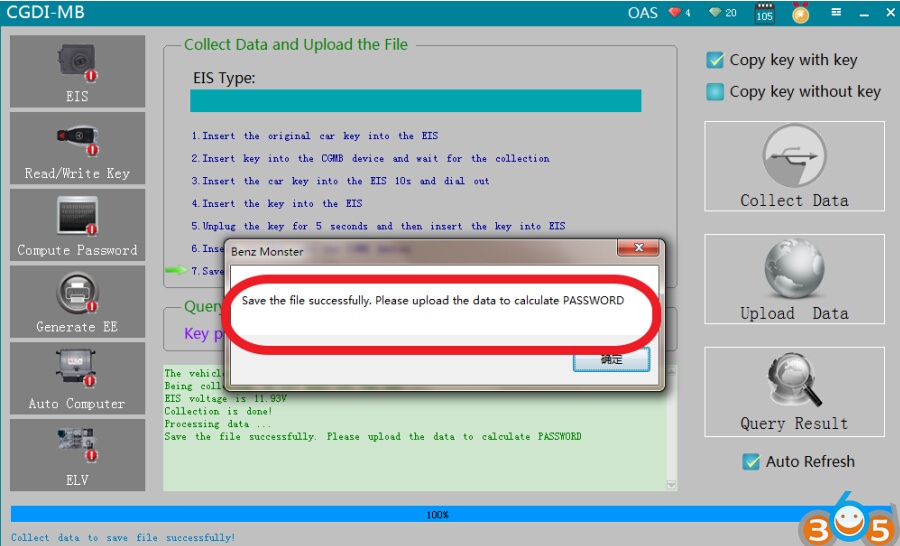Minimize the CGDI-MB window
The height and width of the screenshot is (546, 900).
864,13
